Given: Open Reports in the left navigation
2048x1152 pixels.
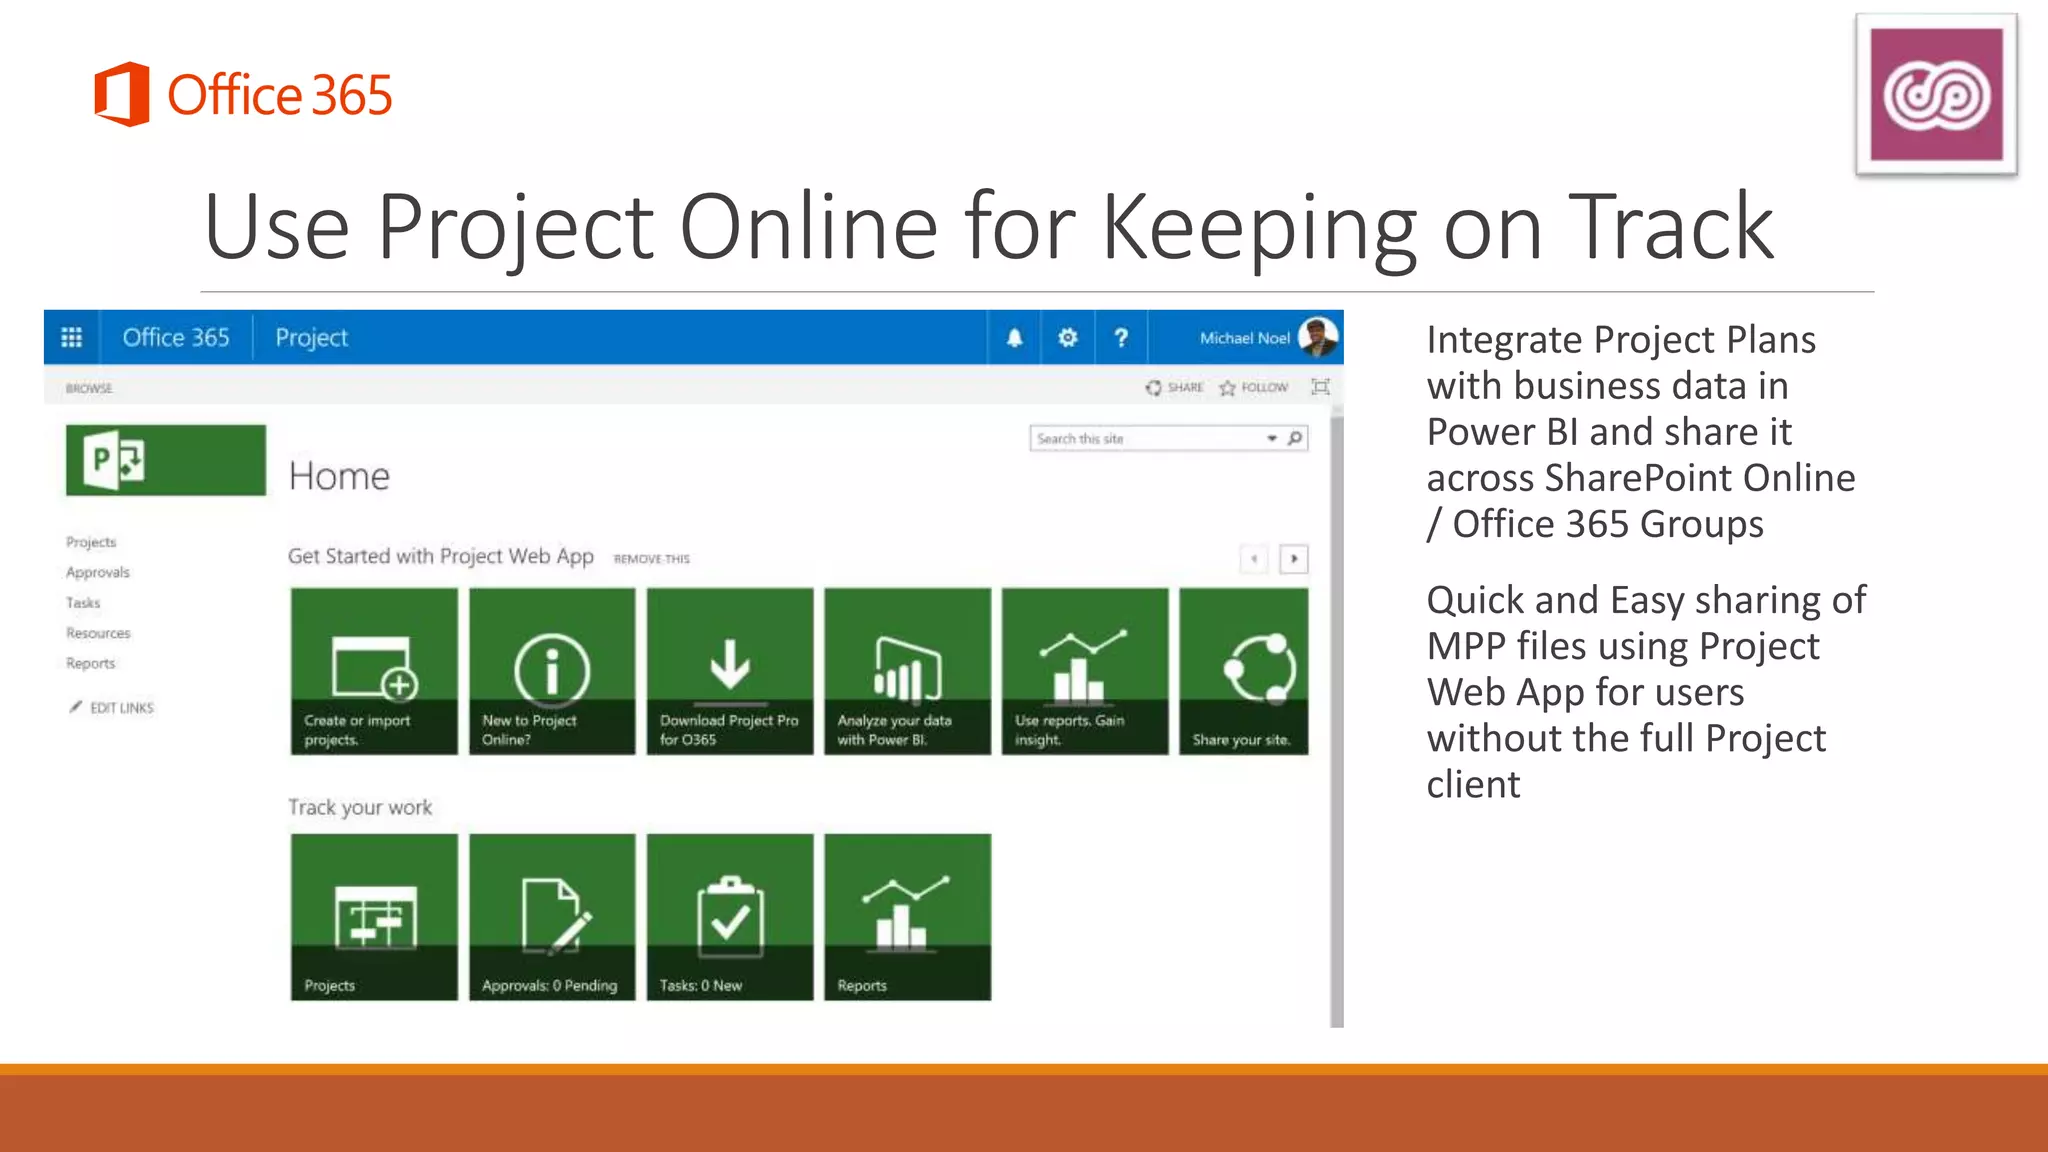Looking at the screenshot, I should point(90,663).
